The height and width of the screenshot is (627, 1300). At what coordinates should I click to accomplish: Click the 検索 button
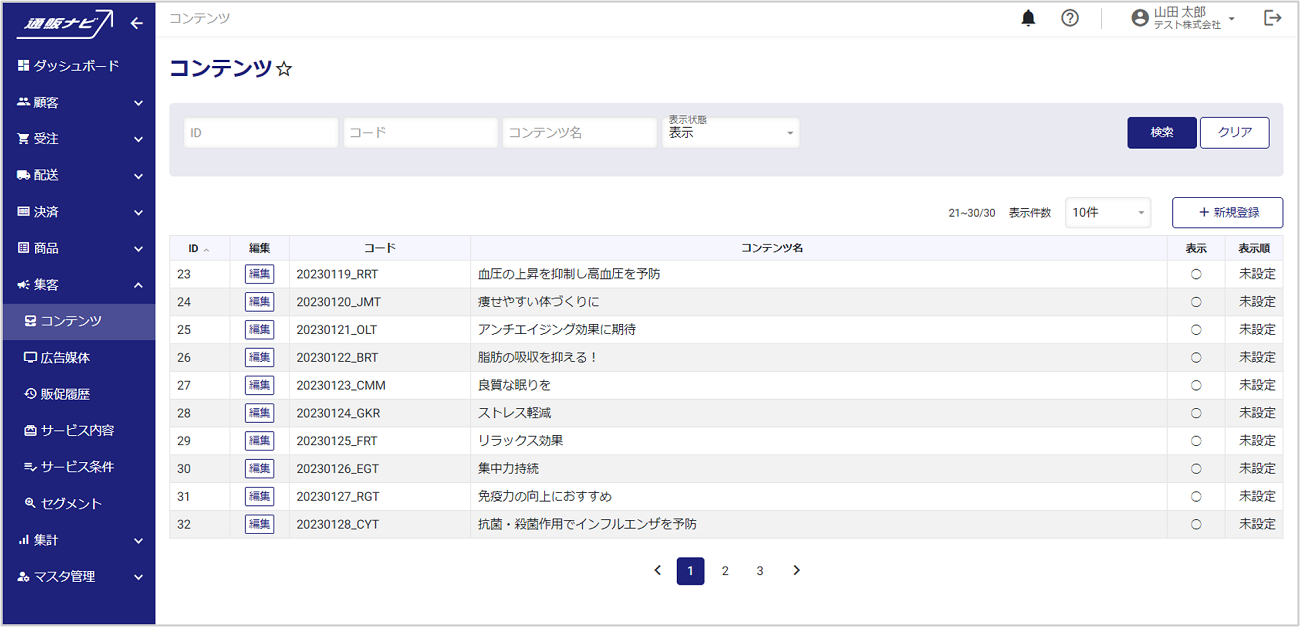pyautogui.click(x=1161, y=132)
